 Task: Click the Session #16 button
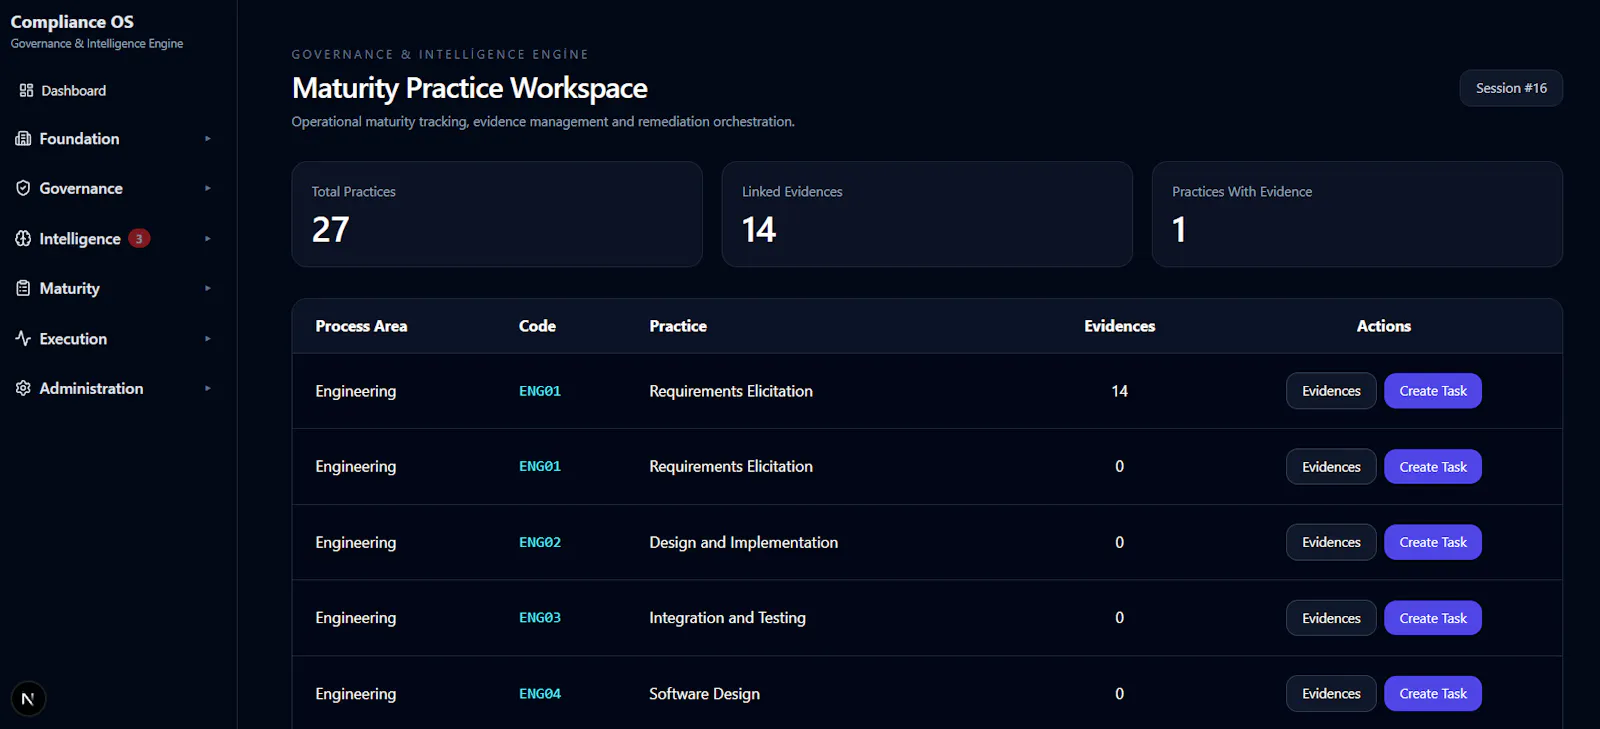point(1511,88)
